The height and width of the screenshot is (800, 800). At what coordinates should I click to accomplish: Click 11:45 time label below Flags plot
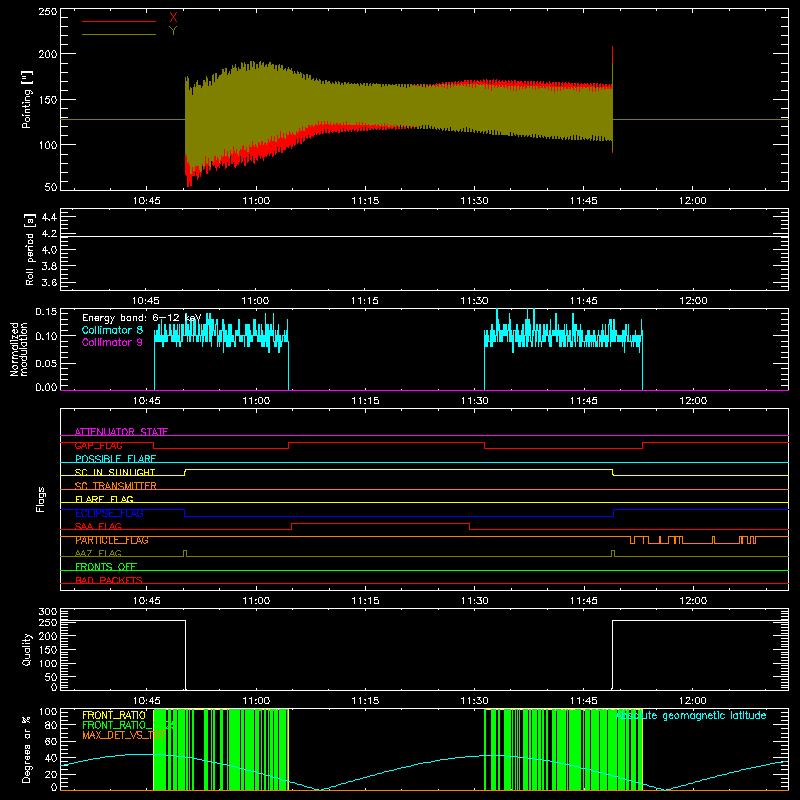pos(584,601)
